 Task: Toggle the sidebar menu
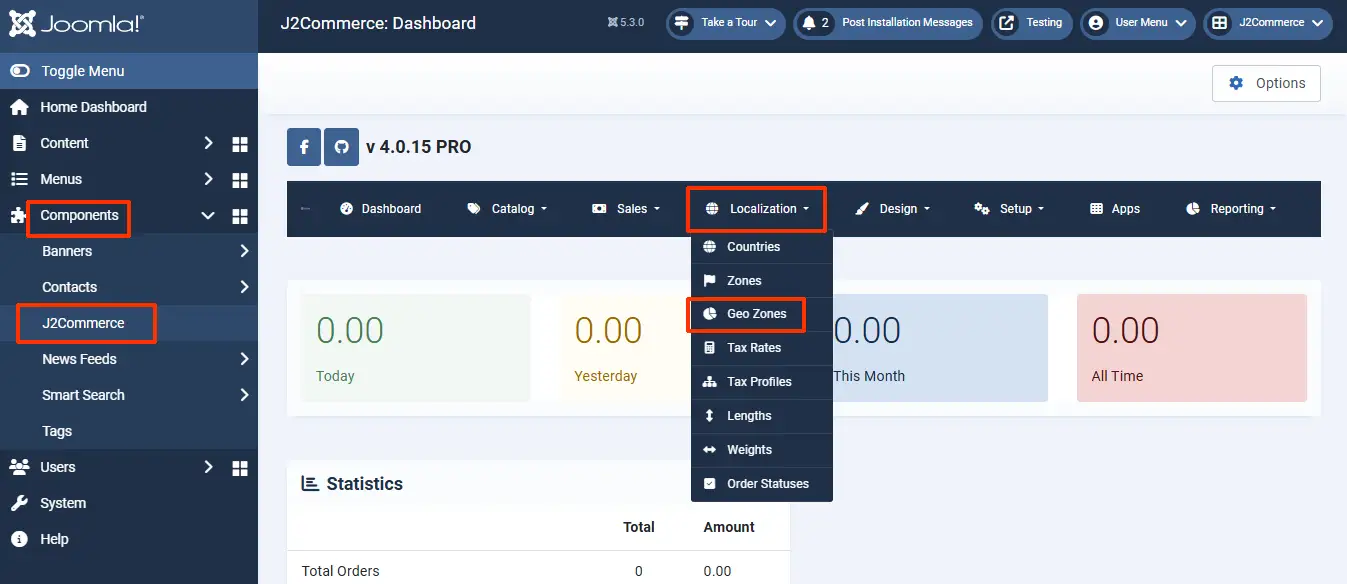[129, 71]
